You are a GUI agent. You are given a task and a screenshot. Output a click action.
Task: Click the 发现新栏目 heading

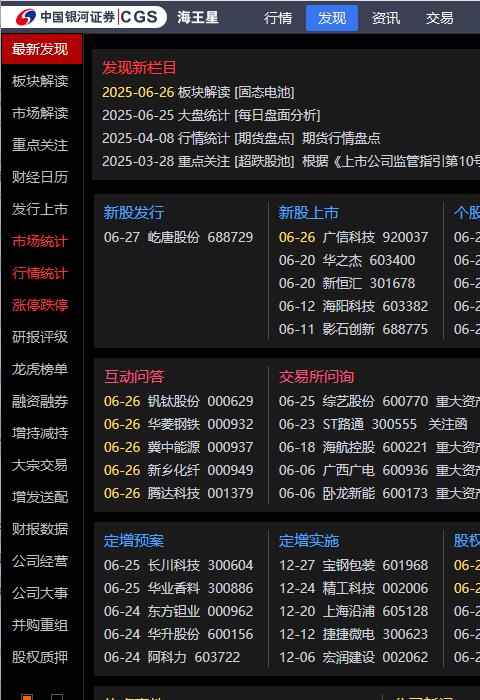[139, 67]
